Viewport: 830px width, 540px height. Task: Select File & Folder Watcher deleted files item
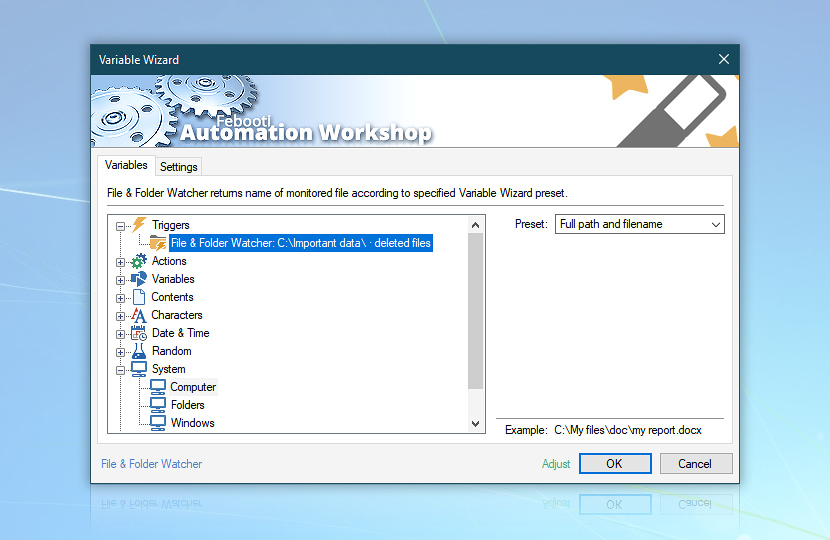[x=301, y=243]
